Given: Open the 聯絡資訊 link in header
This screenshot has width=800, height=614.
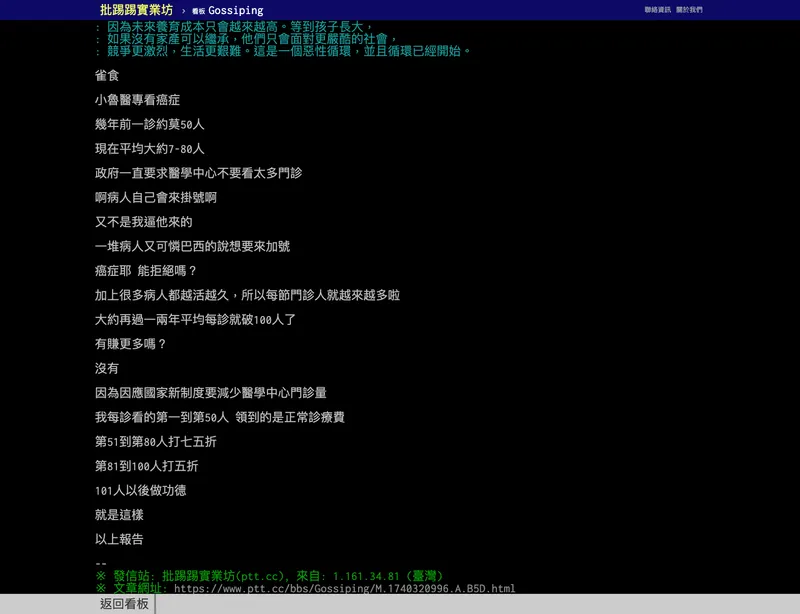Looking at the screenshot, I should 657,10.
